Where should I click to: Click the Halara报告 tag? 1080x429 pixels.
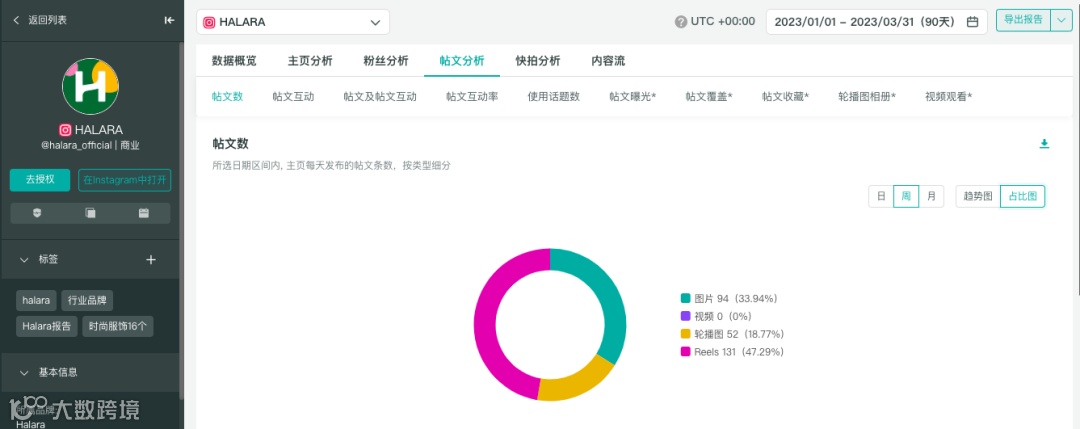[x=46, y=326]
